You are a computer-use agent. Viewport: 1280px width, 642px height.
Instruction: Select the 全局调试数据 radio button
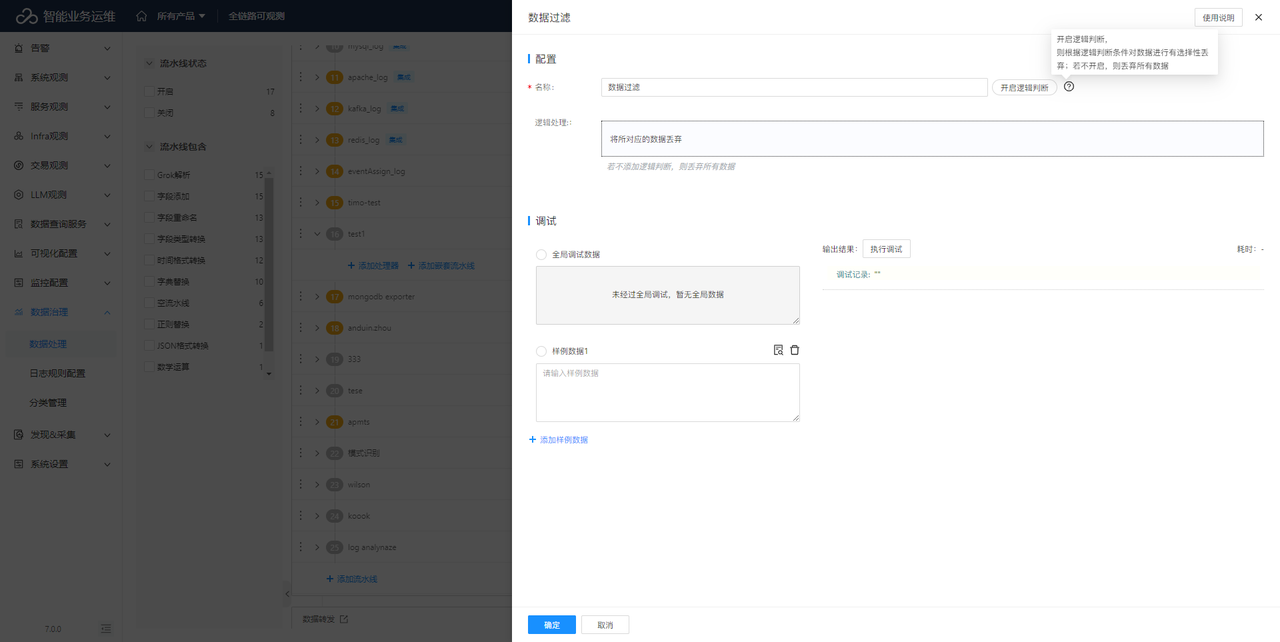pyautogui.click(x=541, y=255)
